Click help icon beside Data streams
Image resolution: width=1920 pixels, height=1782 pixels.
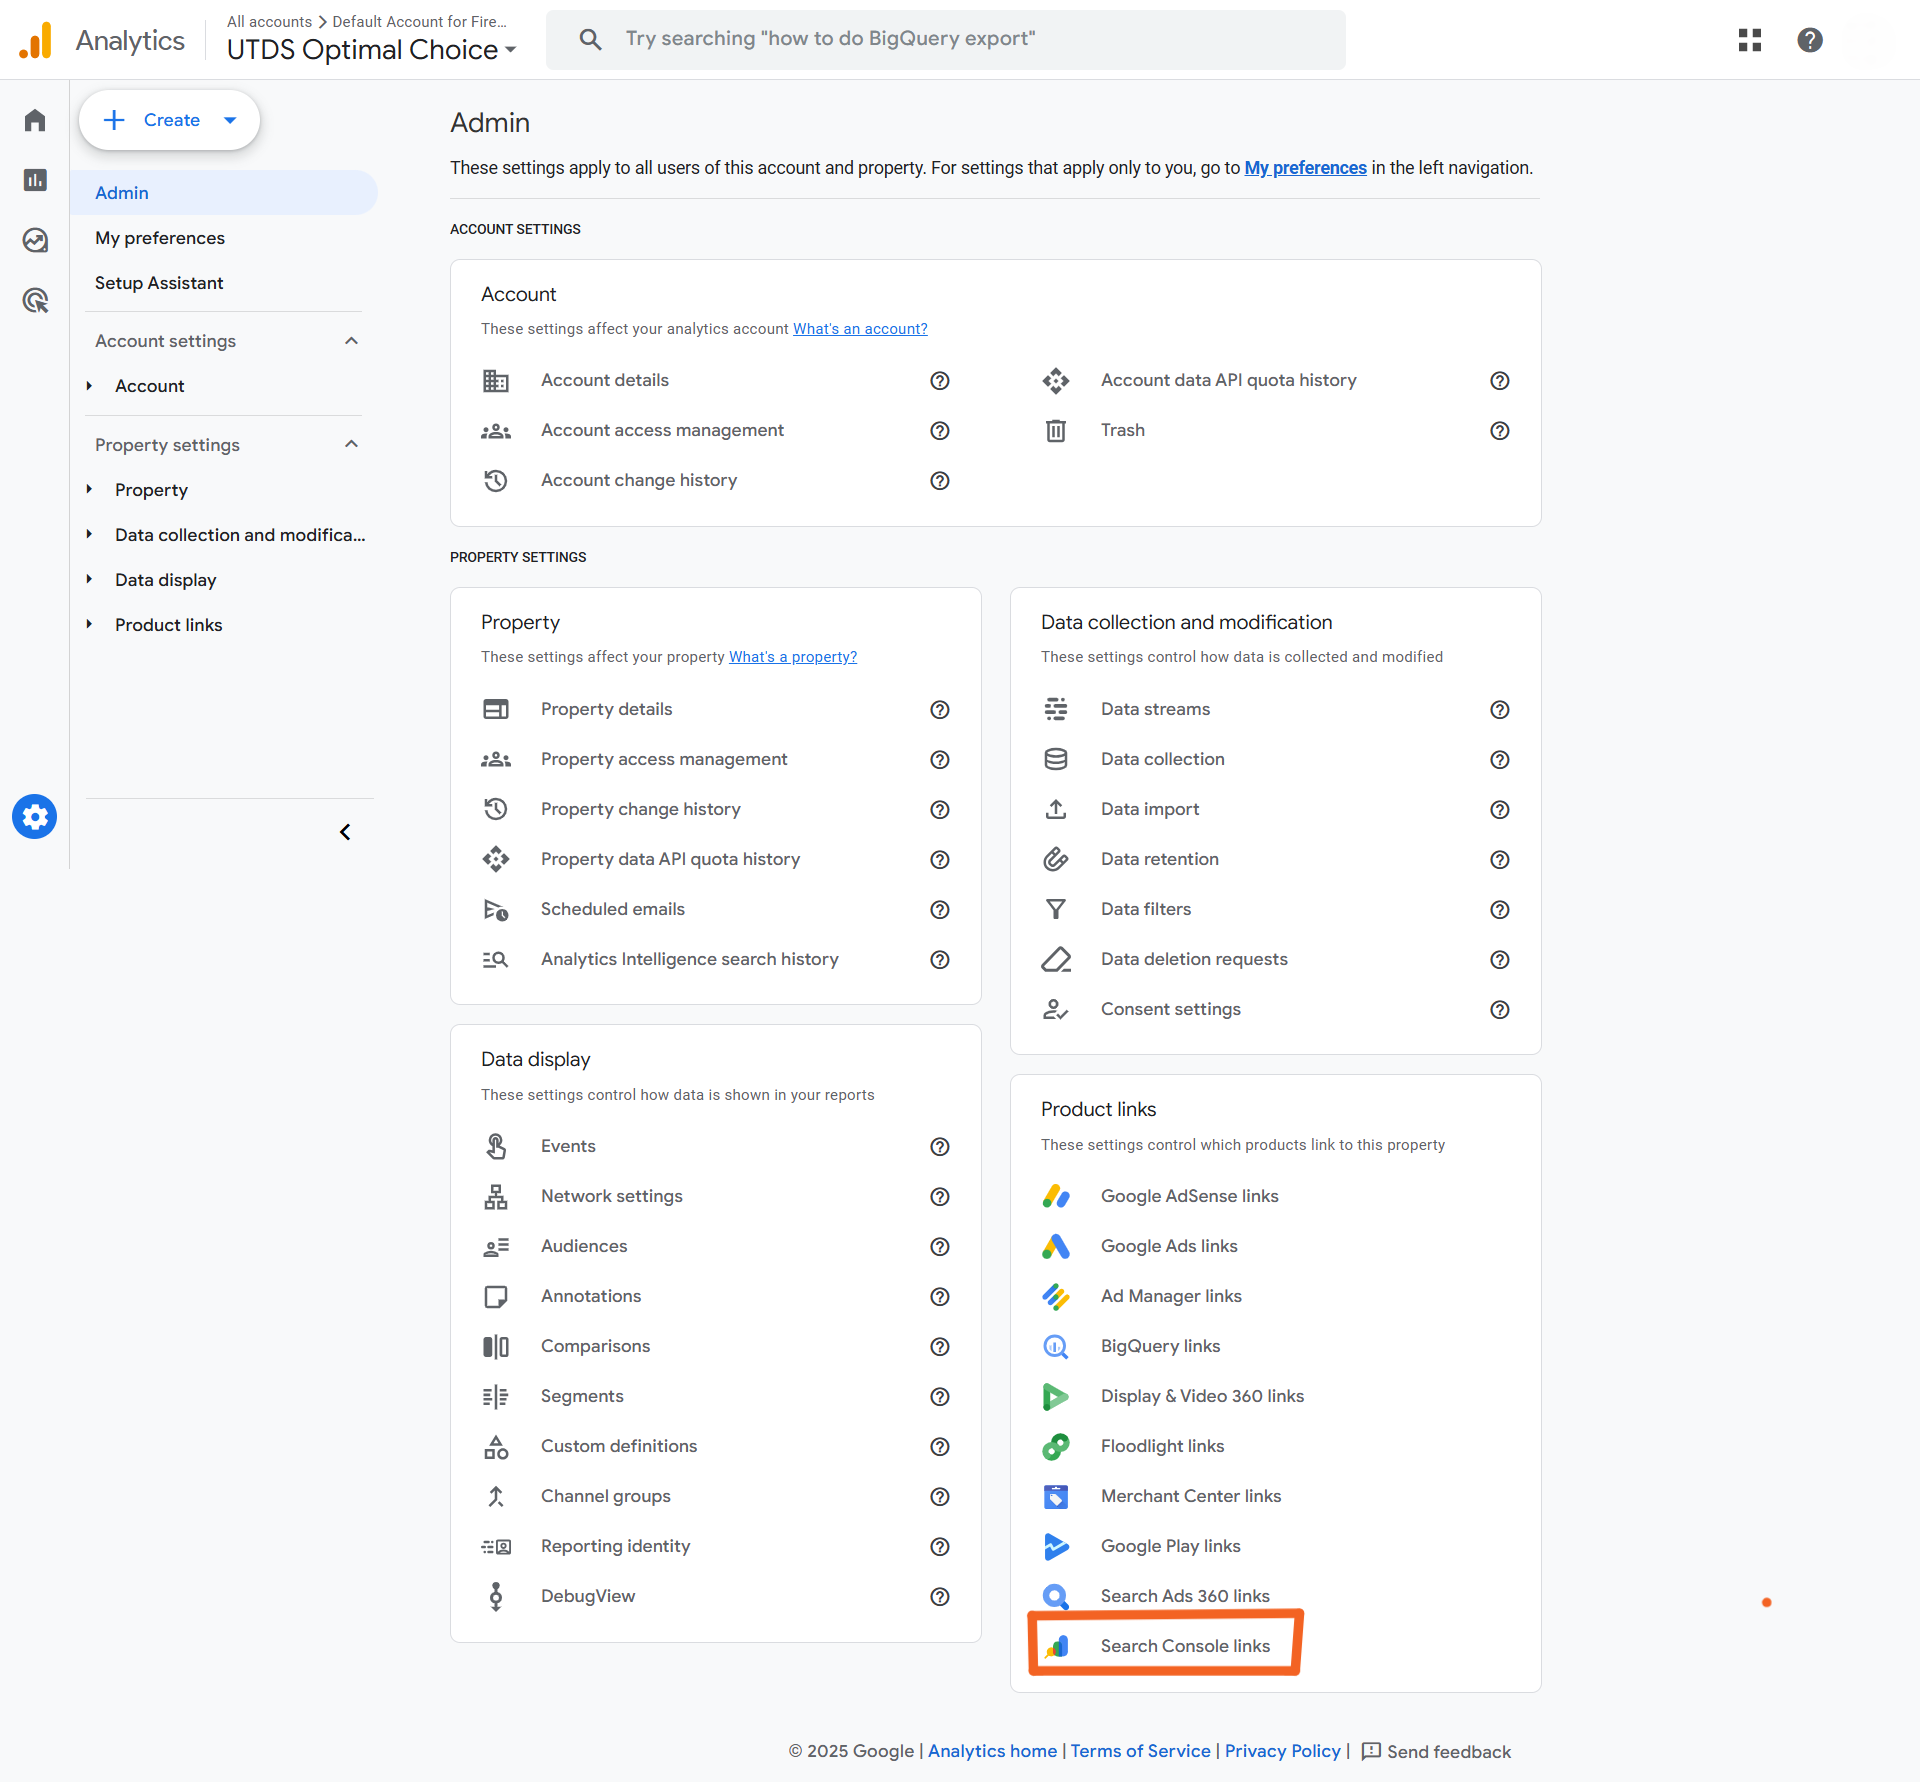pyautogui.click(x=1500, y=710)
